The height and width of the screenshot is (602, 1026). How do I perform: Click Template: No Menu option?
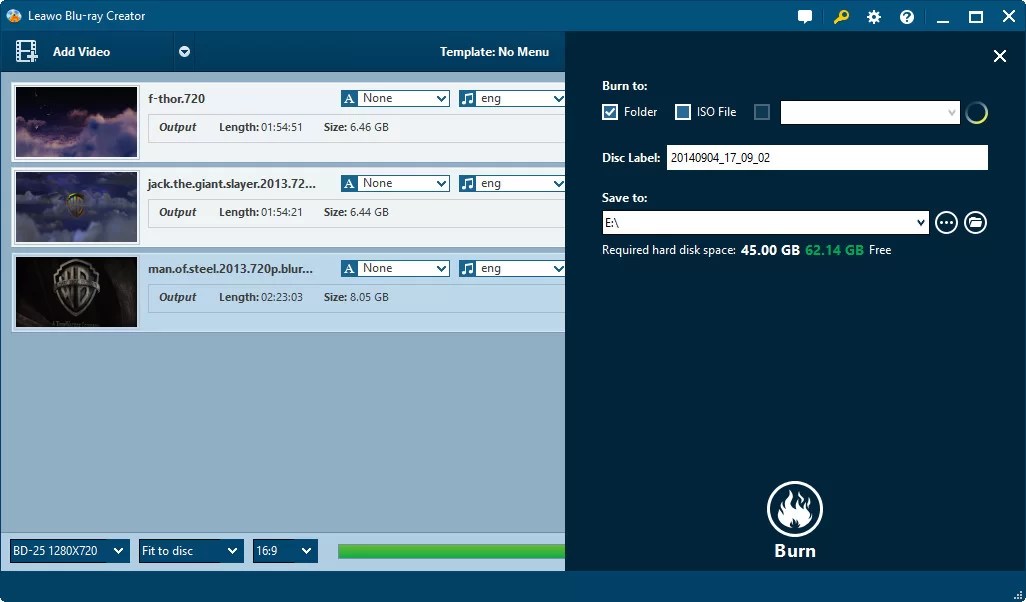coord(496,51)
